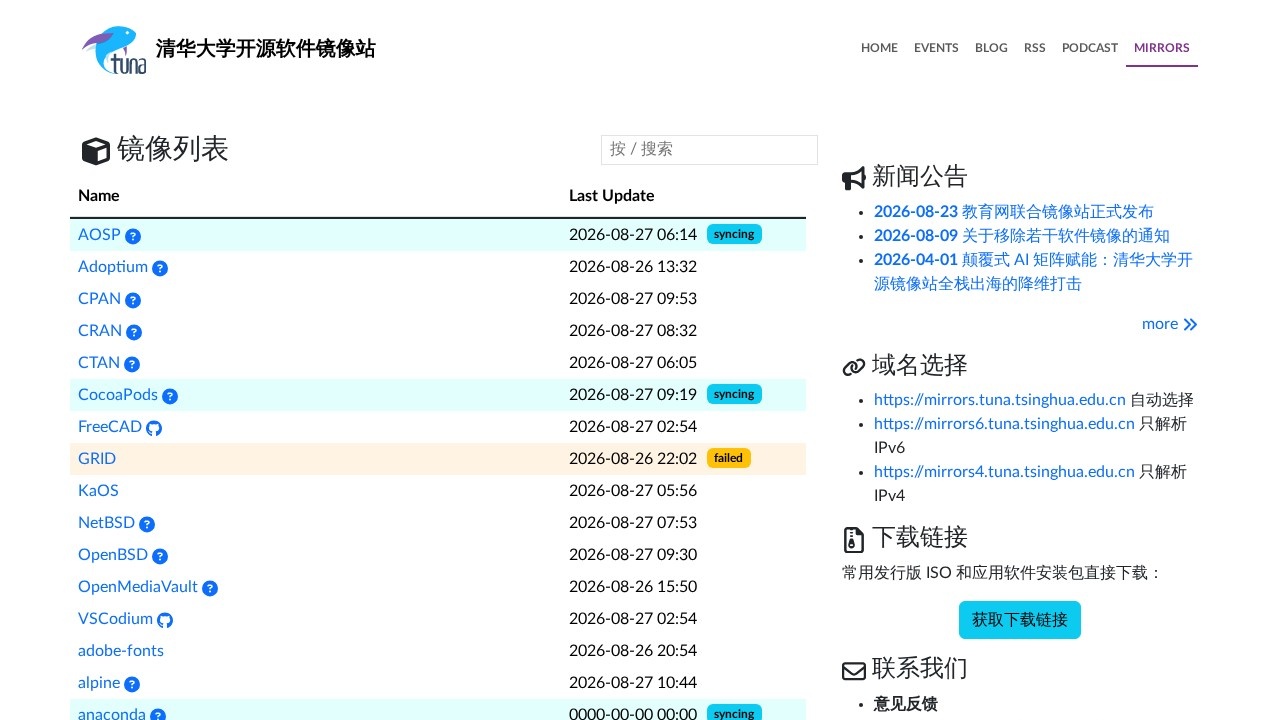This screenshot has width=1280, height=720.
Task: Click the TUNA logo image
Action: coord(114,50)
